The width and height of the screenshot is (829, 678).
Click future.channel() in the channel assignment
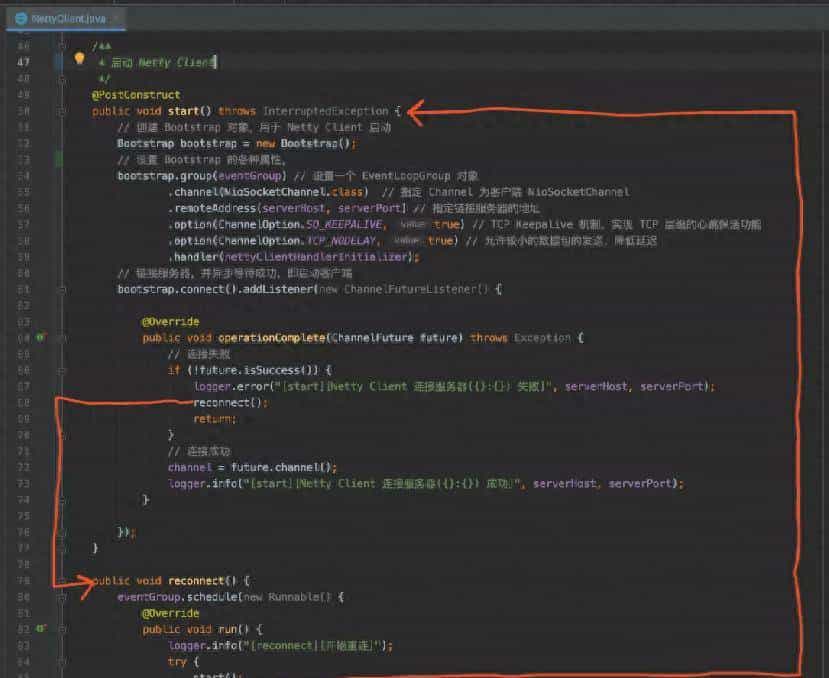pyautogui.click(x=281, y=468)
